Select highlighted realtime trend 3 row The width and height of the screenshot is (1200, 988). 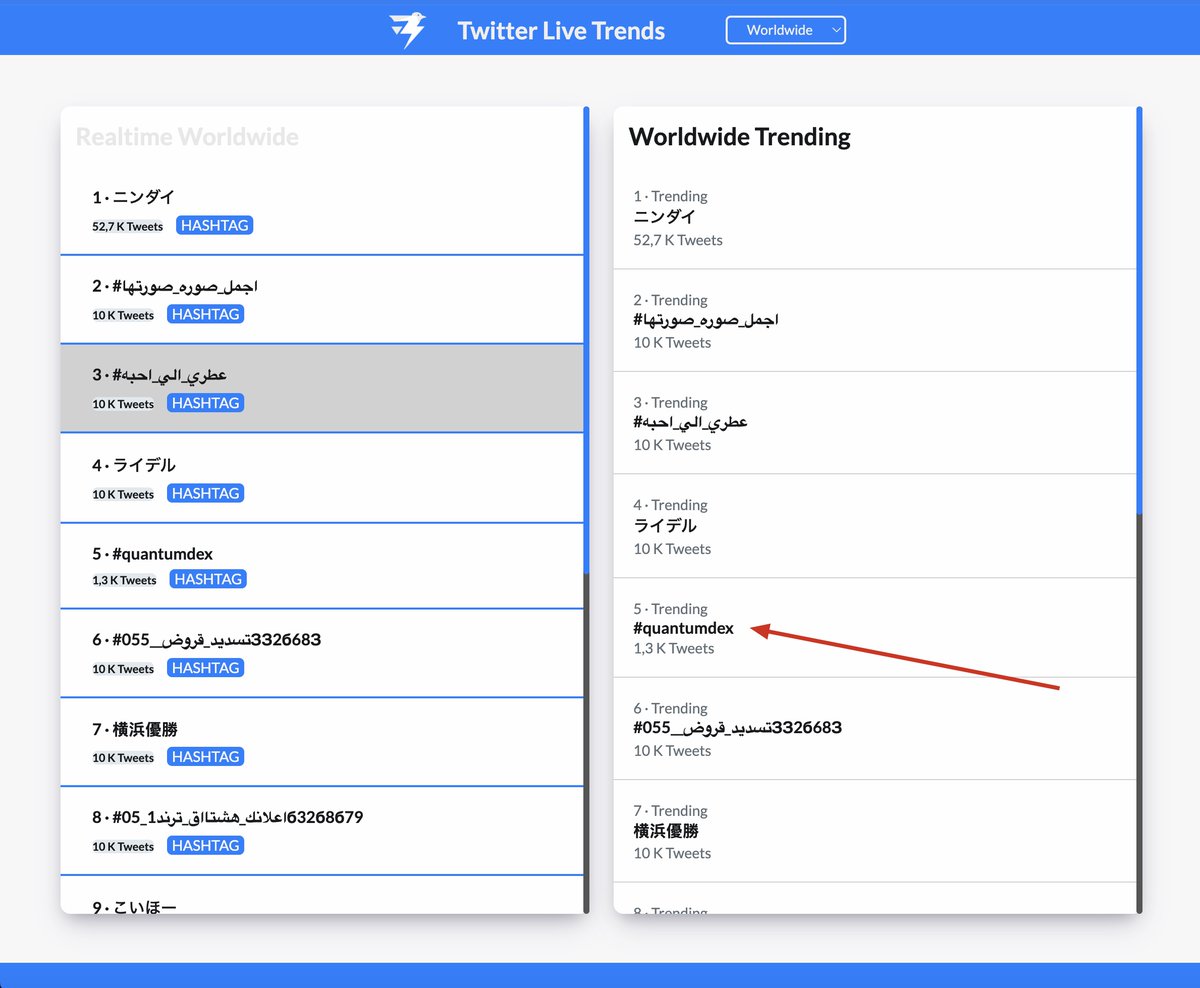click(x=322, y=388)
